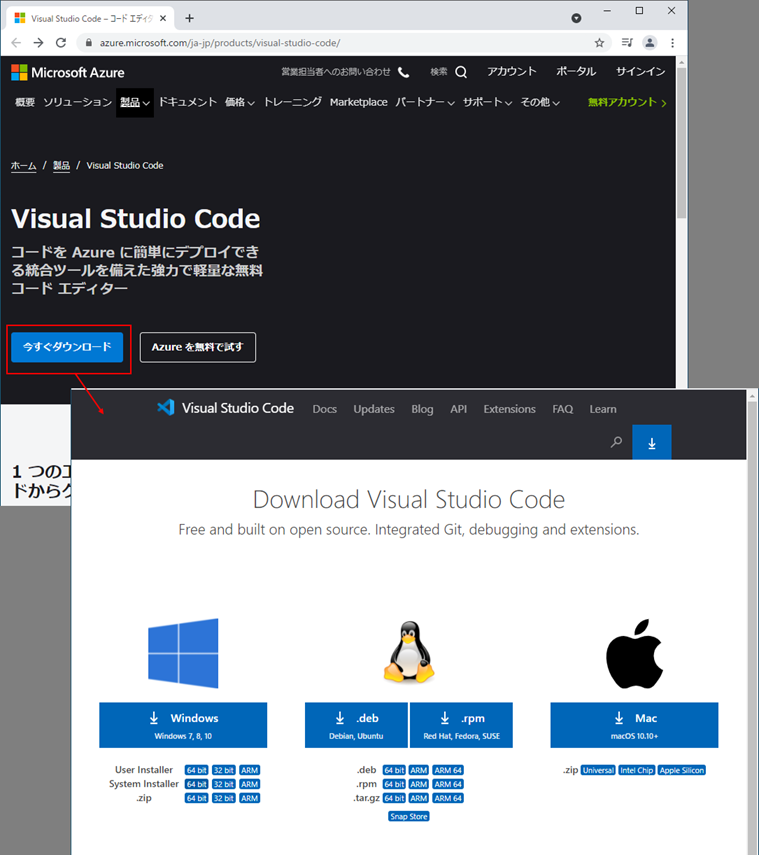Viewport: 759px width, 855px height.
Task: Click アカウント link
Action: pos(511,72)
